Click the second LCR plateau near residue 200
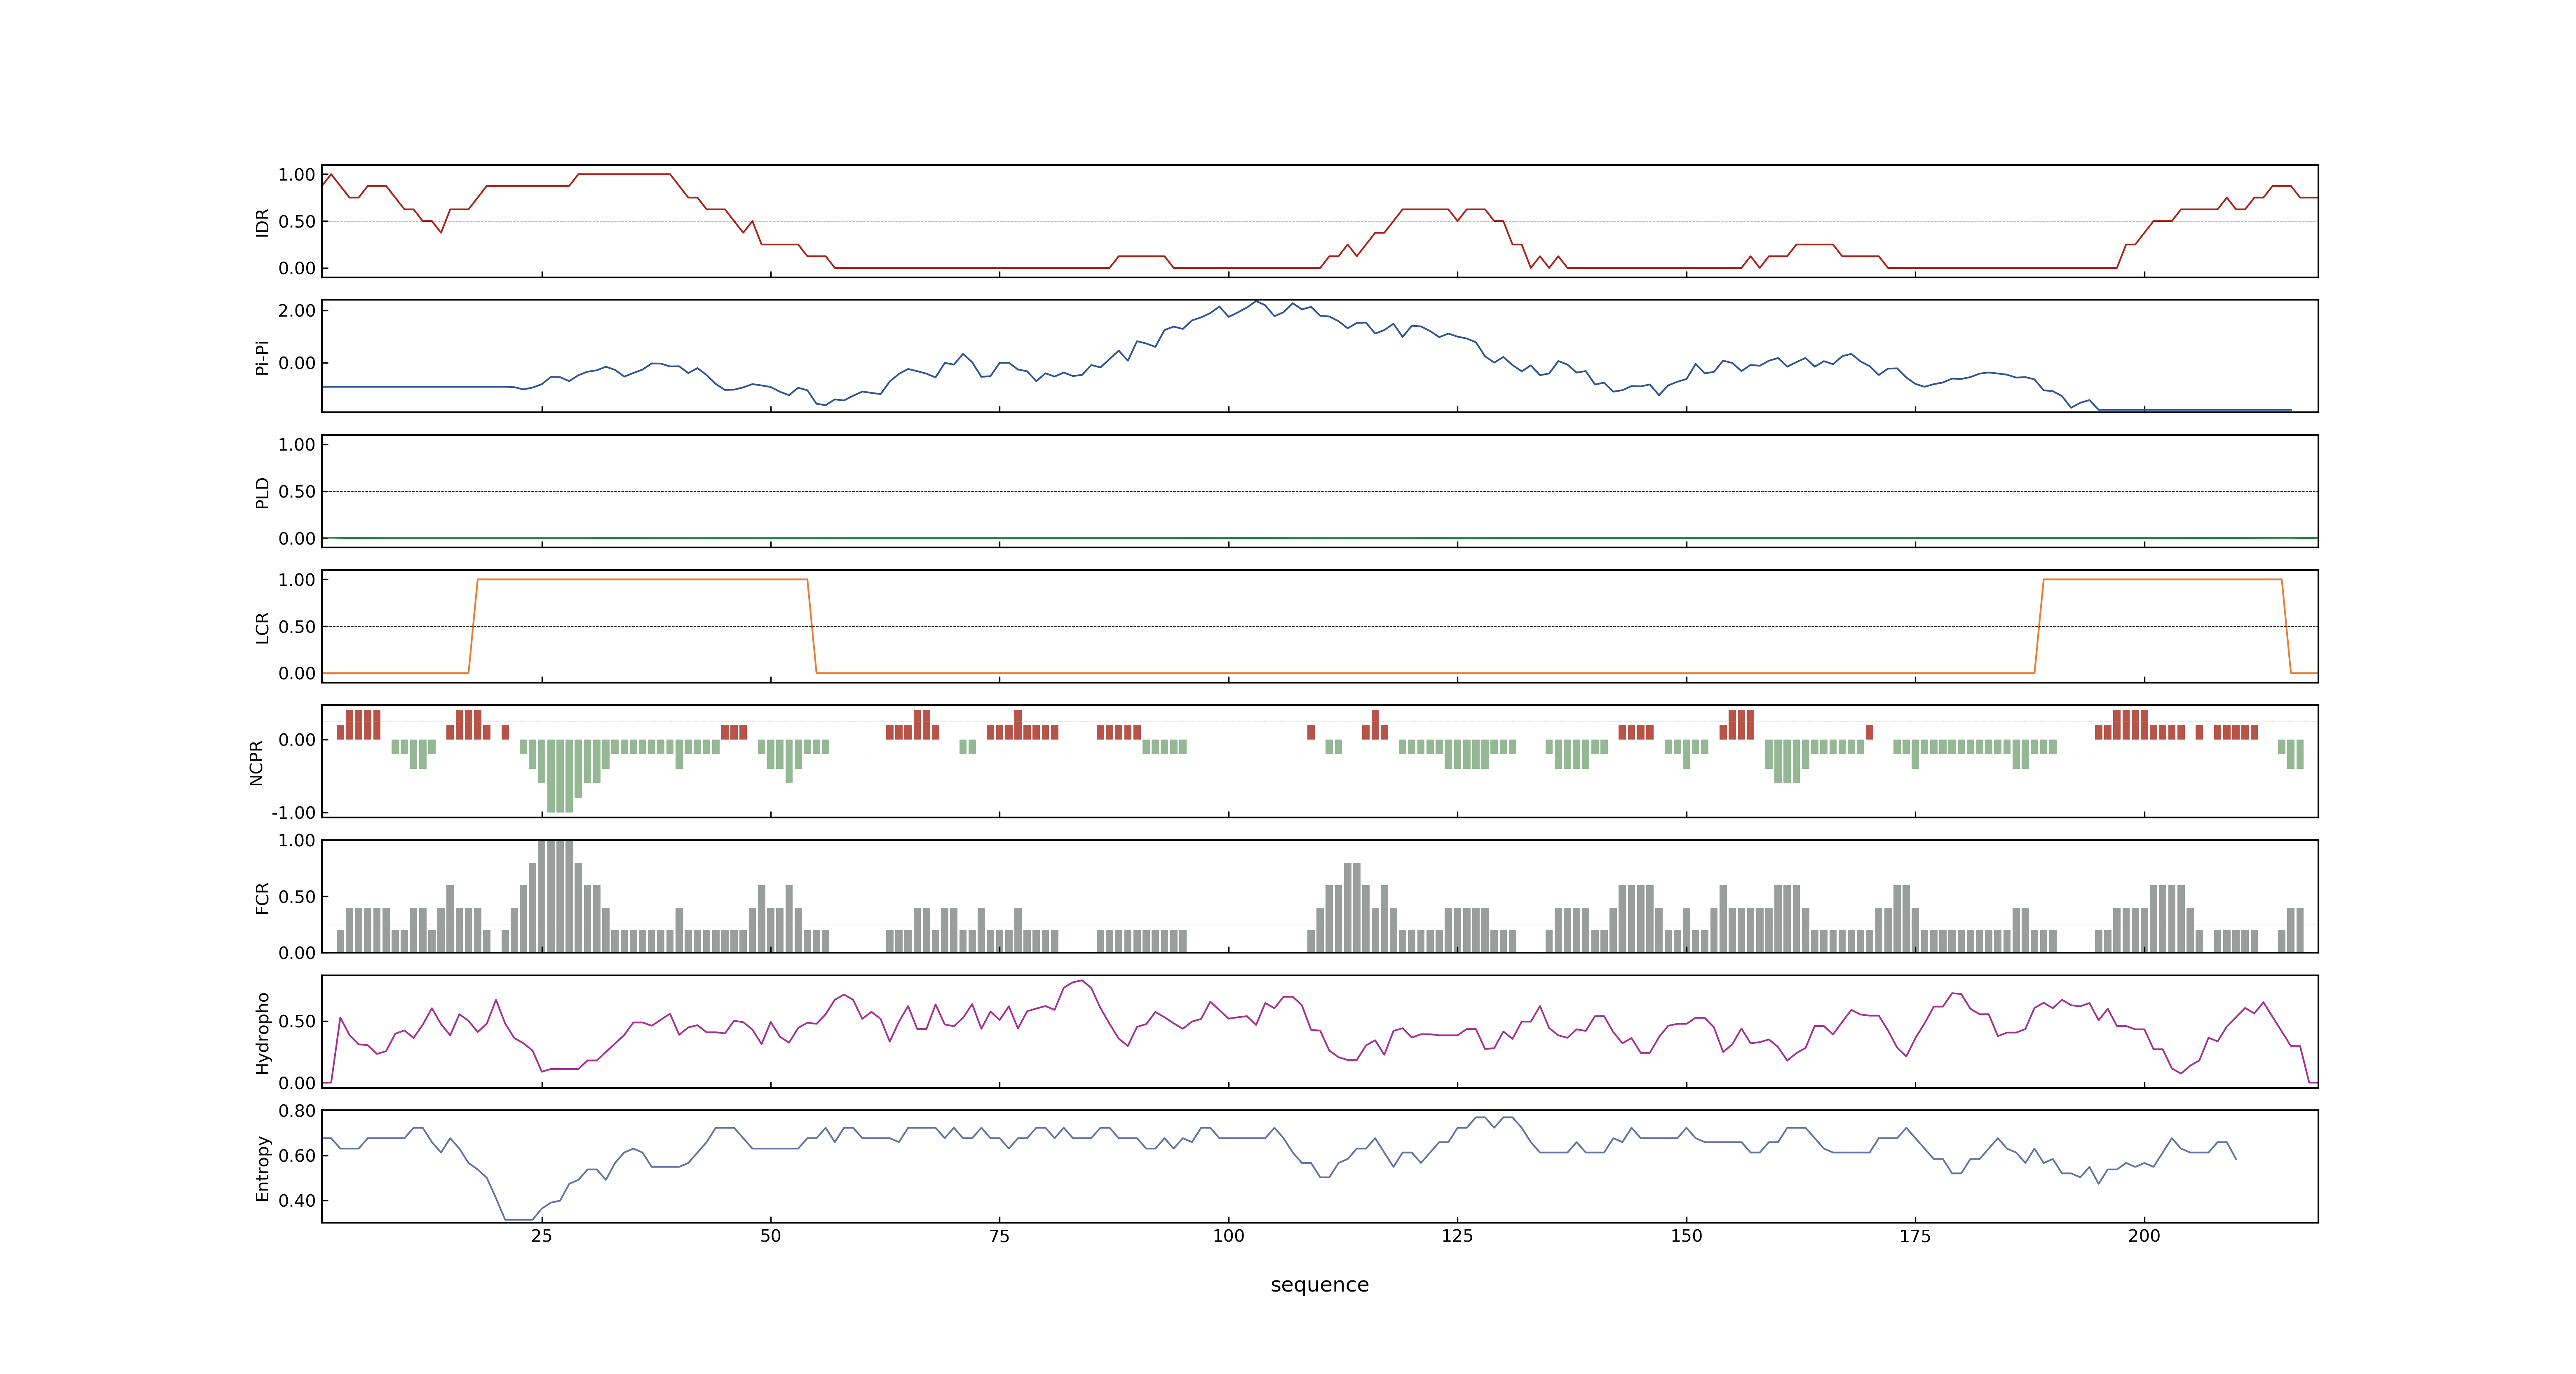Image resolution: width=2576 pixels, height=1374 pixels. coord(2162,579)
